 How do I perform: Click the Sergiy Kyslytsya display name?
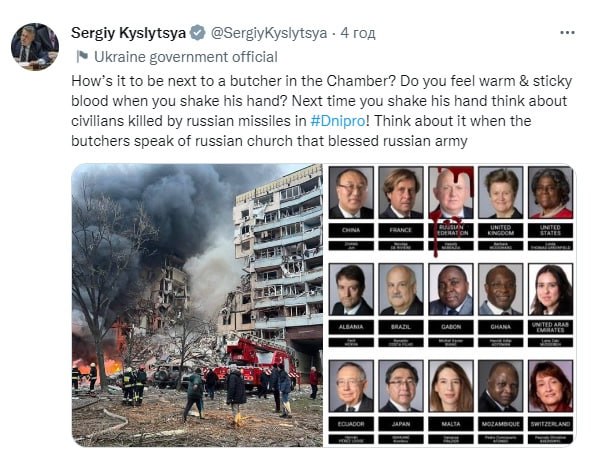129,33
